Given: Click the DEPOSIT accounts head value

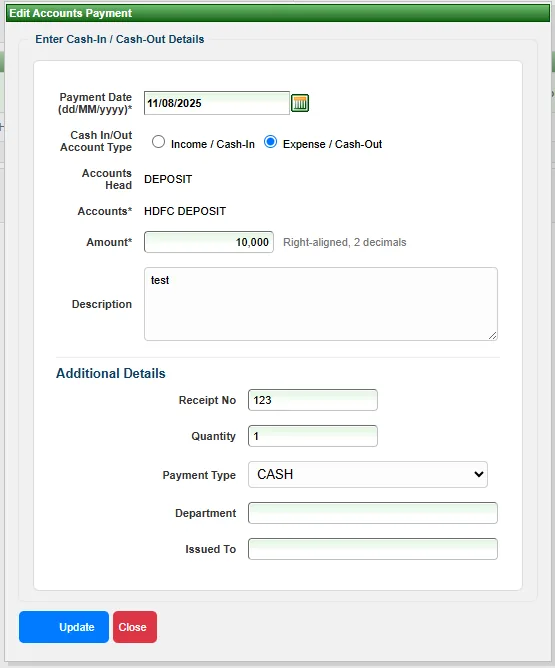Looking at the screenshot, I should pos(168,179).
